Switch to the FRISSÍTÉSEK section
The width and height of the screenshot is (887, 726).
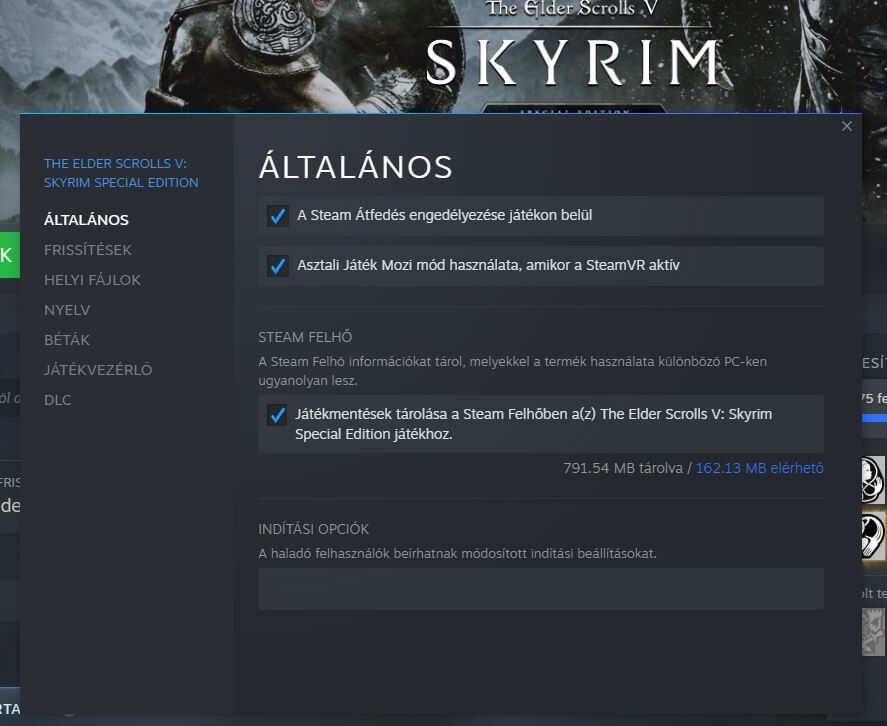88,250
